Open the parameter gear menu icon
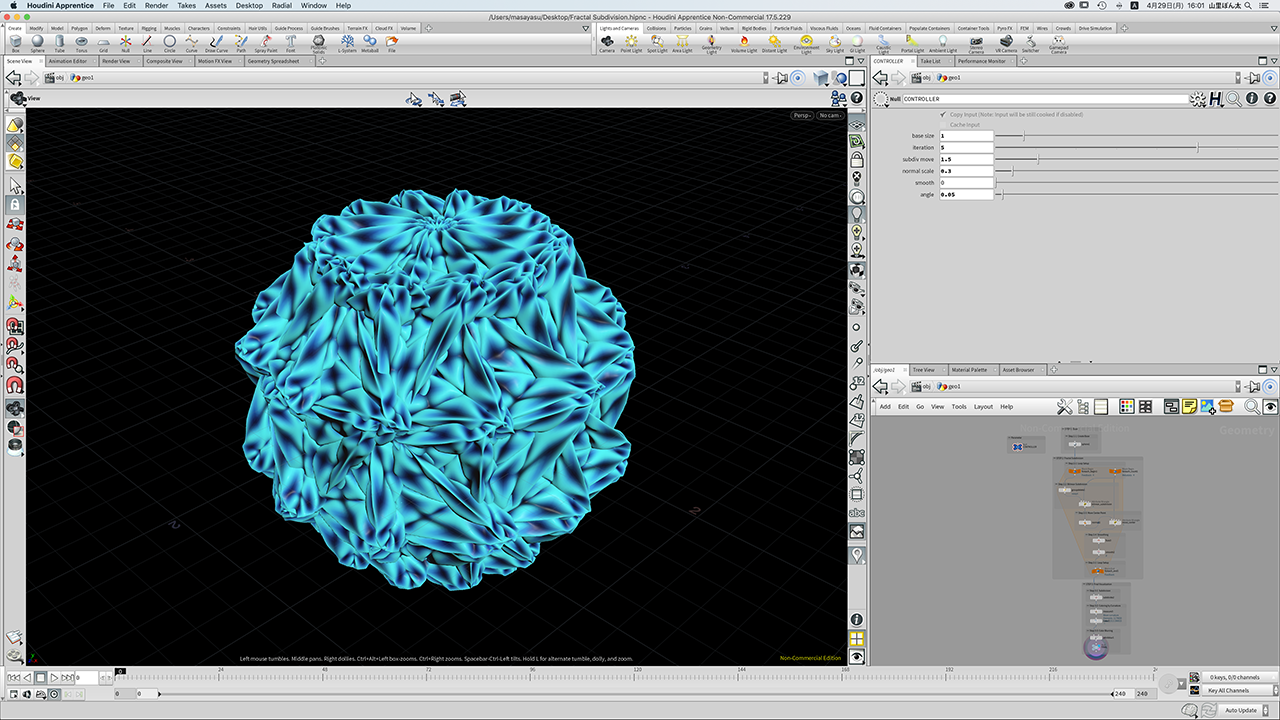Viewport: 1280px width, 720px height. (x=1196, y=99)
